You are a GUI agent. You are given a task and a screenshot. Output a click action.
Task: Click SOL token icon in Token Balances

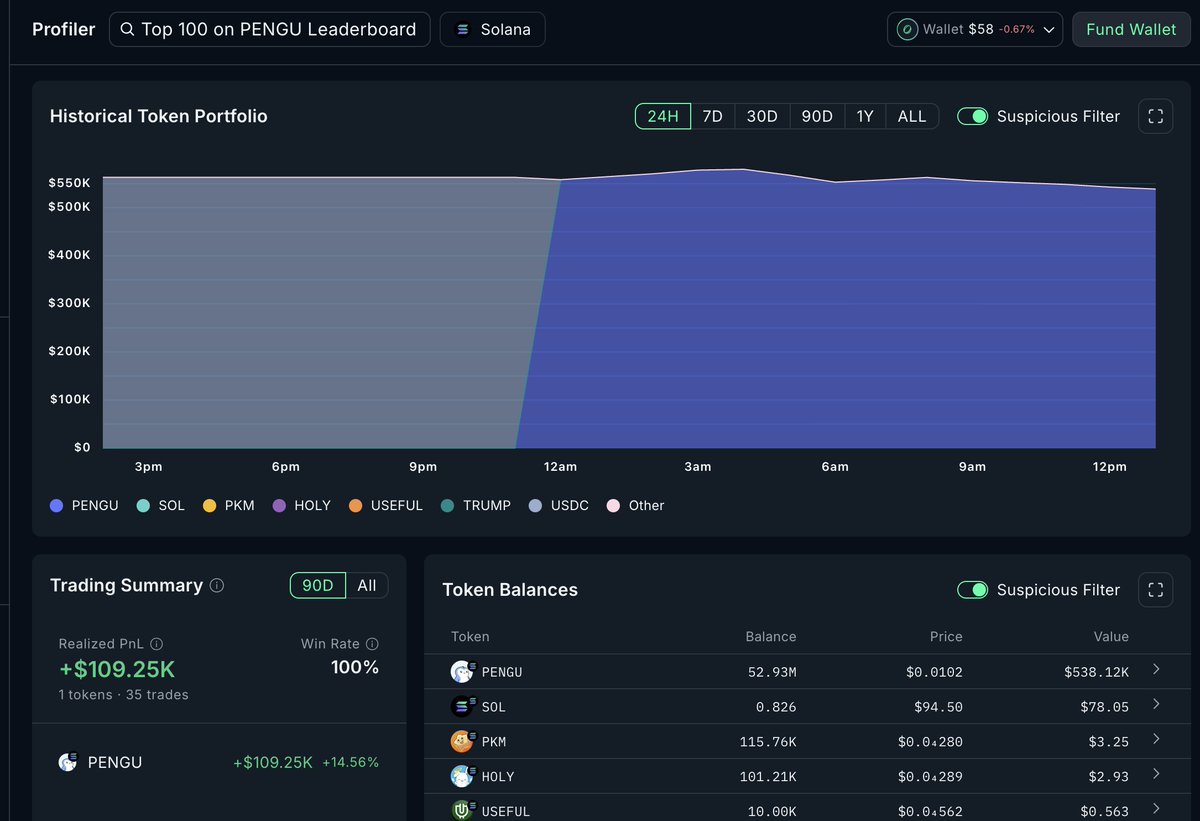pyautogui.click(x=461, y=707)
